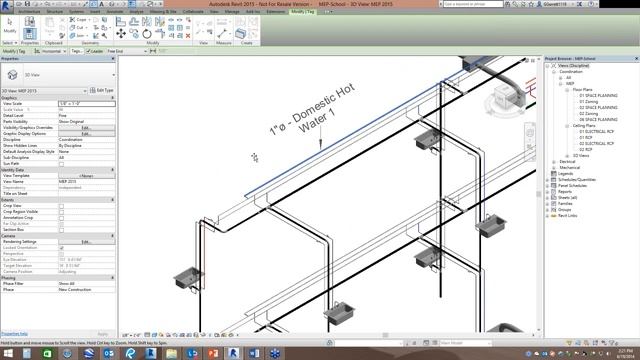
Task: Click the View Scale input field
Action: (87, 104)
